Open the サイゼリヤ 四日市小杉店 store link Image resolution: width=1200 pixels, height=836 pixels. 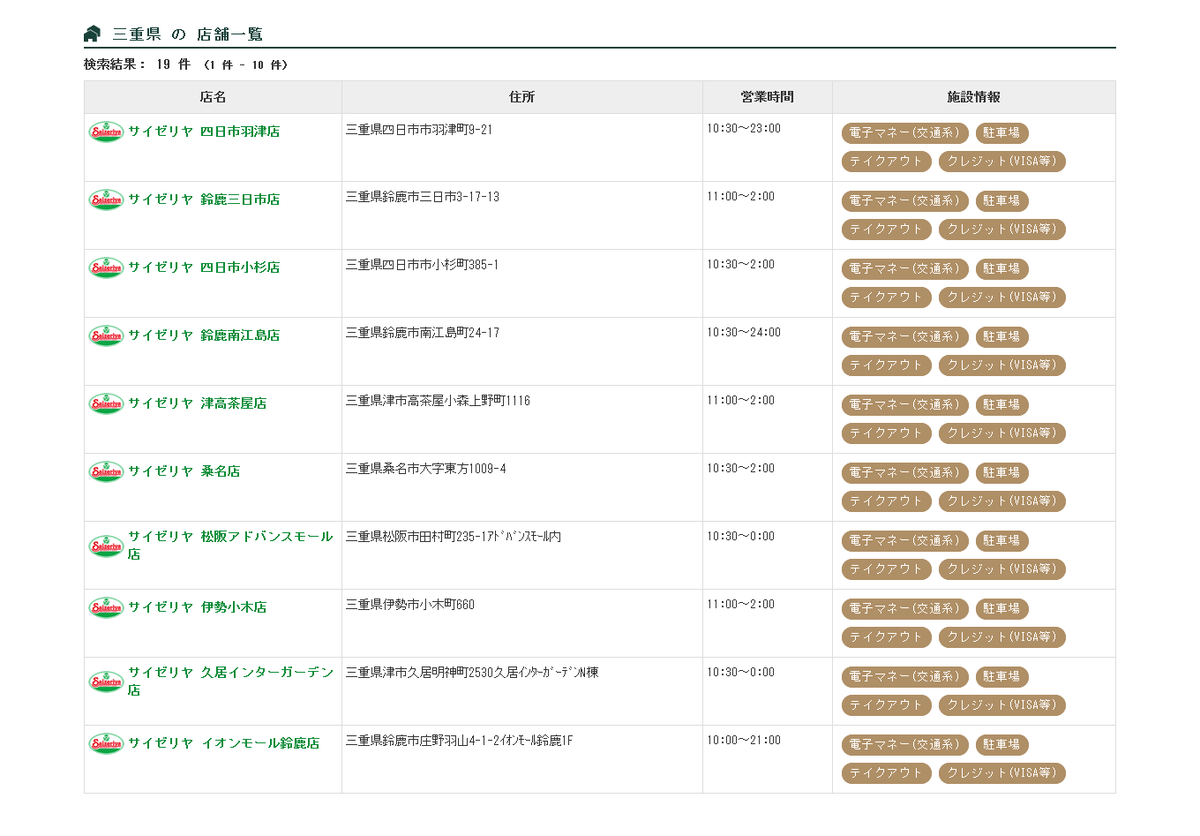(x=204, y=267)
